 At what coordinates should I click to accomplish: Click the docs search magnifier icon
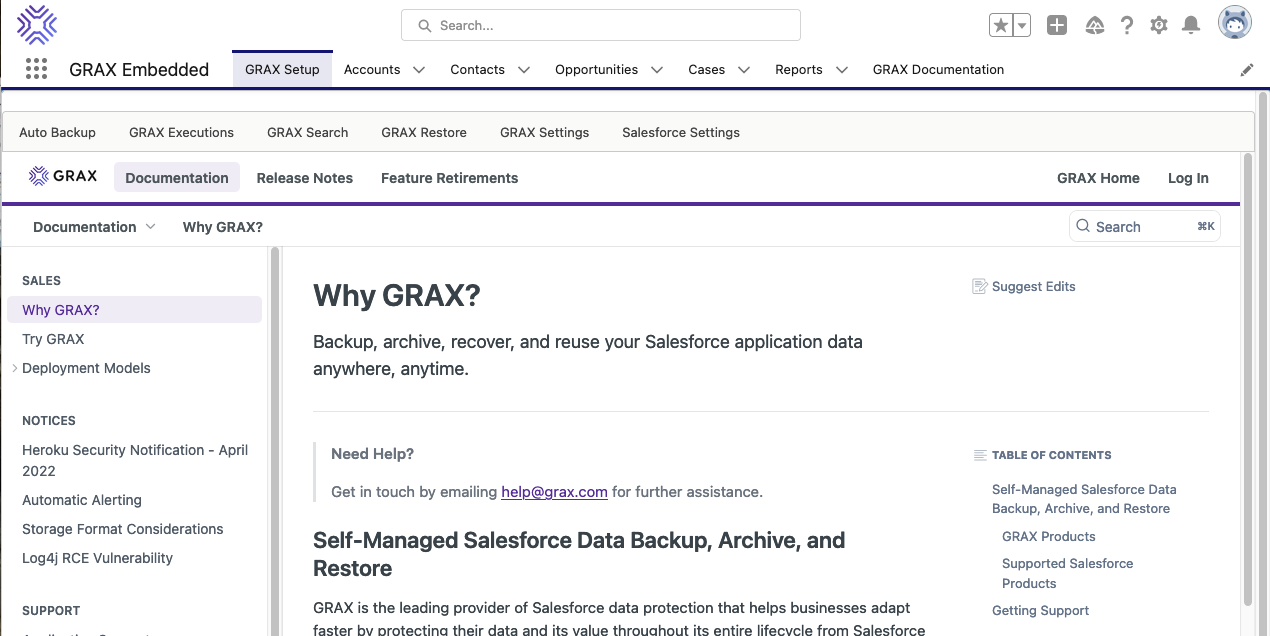(1083, 226)
